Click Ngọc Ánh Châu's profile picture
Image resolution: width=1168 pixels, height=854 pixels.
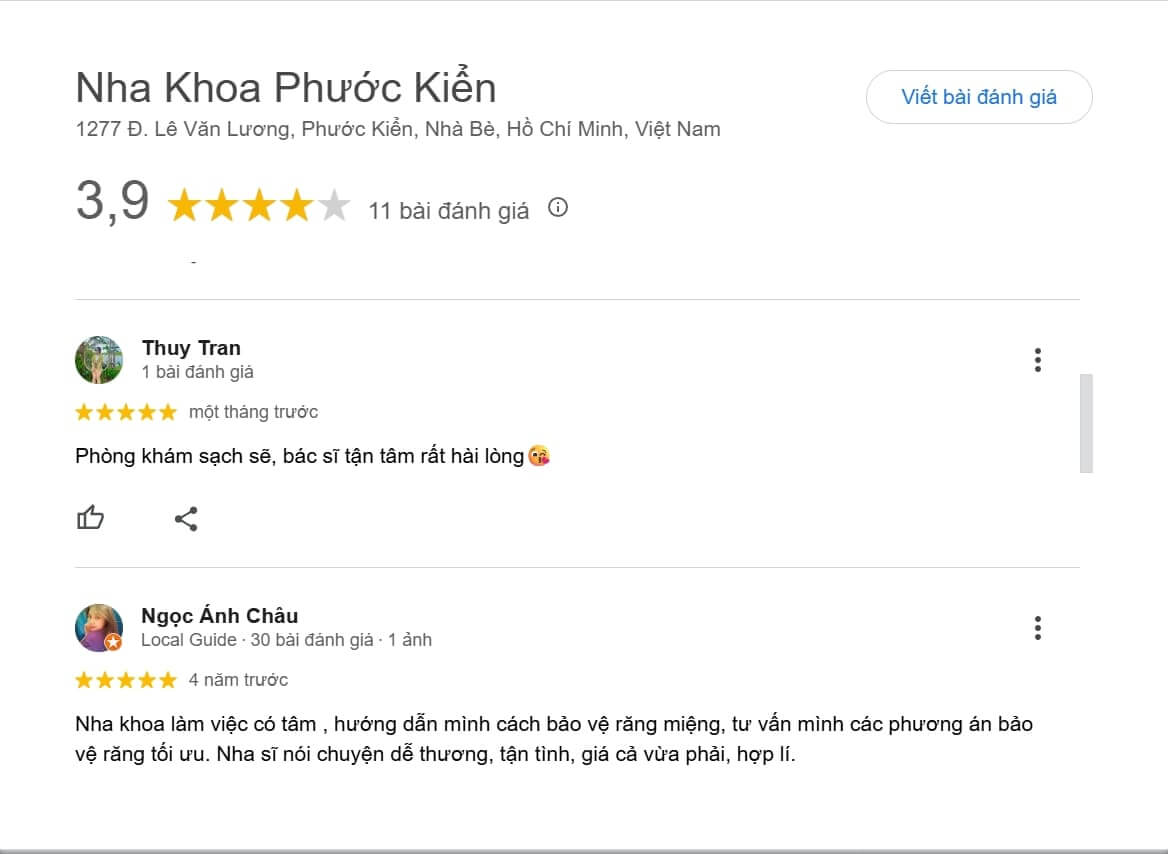click(99, 628)
